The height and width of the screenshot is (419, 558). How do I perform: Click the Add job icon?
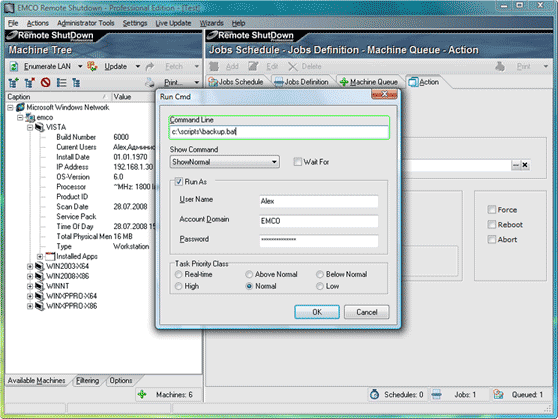[x=214, y=67]
